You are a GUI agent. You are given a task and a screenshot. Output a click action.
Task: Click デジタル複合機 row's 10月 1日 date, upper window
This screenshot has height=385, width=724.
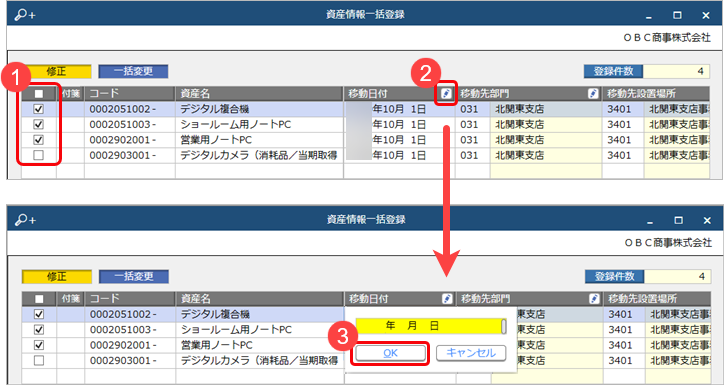(x=399, y=109)
